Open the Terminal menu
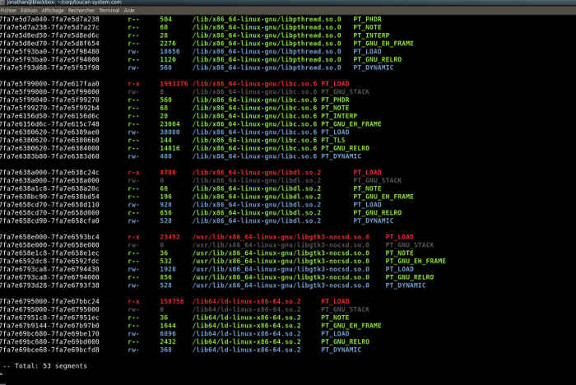This screenshot has width=576, height=385. 109,10
